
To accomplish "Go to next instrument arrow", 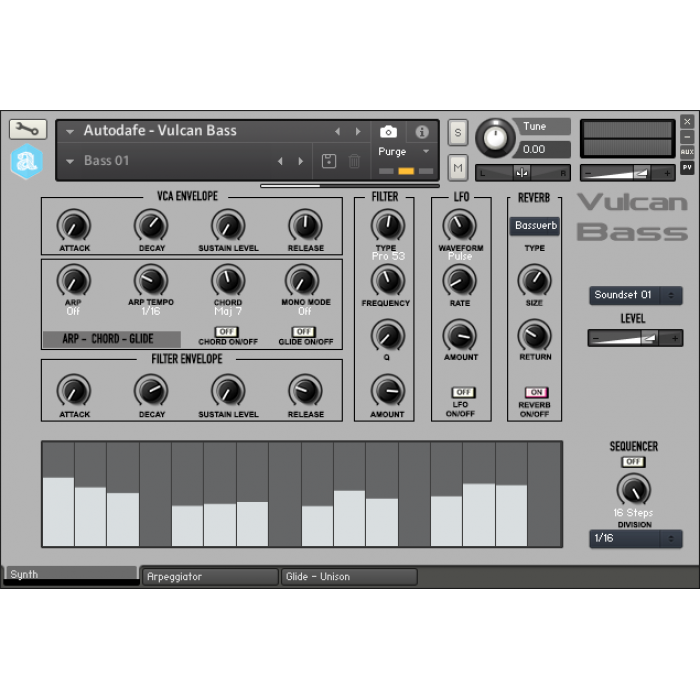I will point(358,131).
